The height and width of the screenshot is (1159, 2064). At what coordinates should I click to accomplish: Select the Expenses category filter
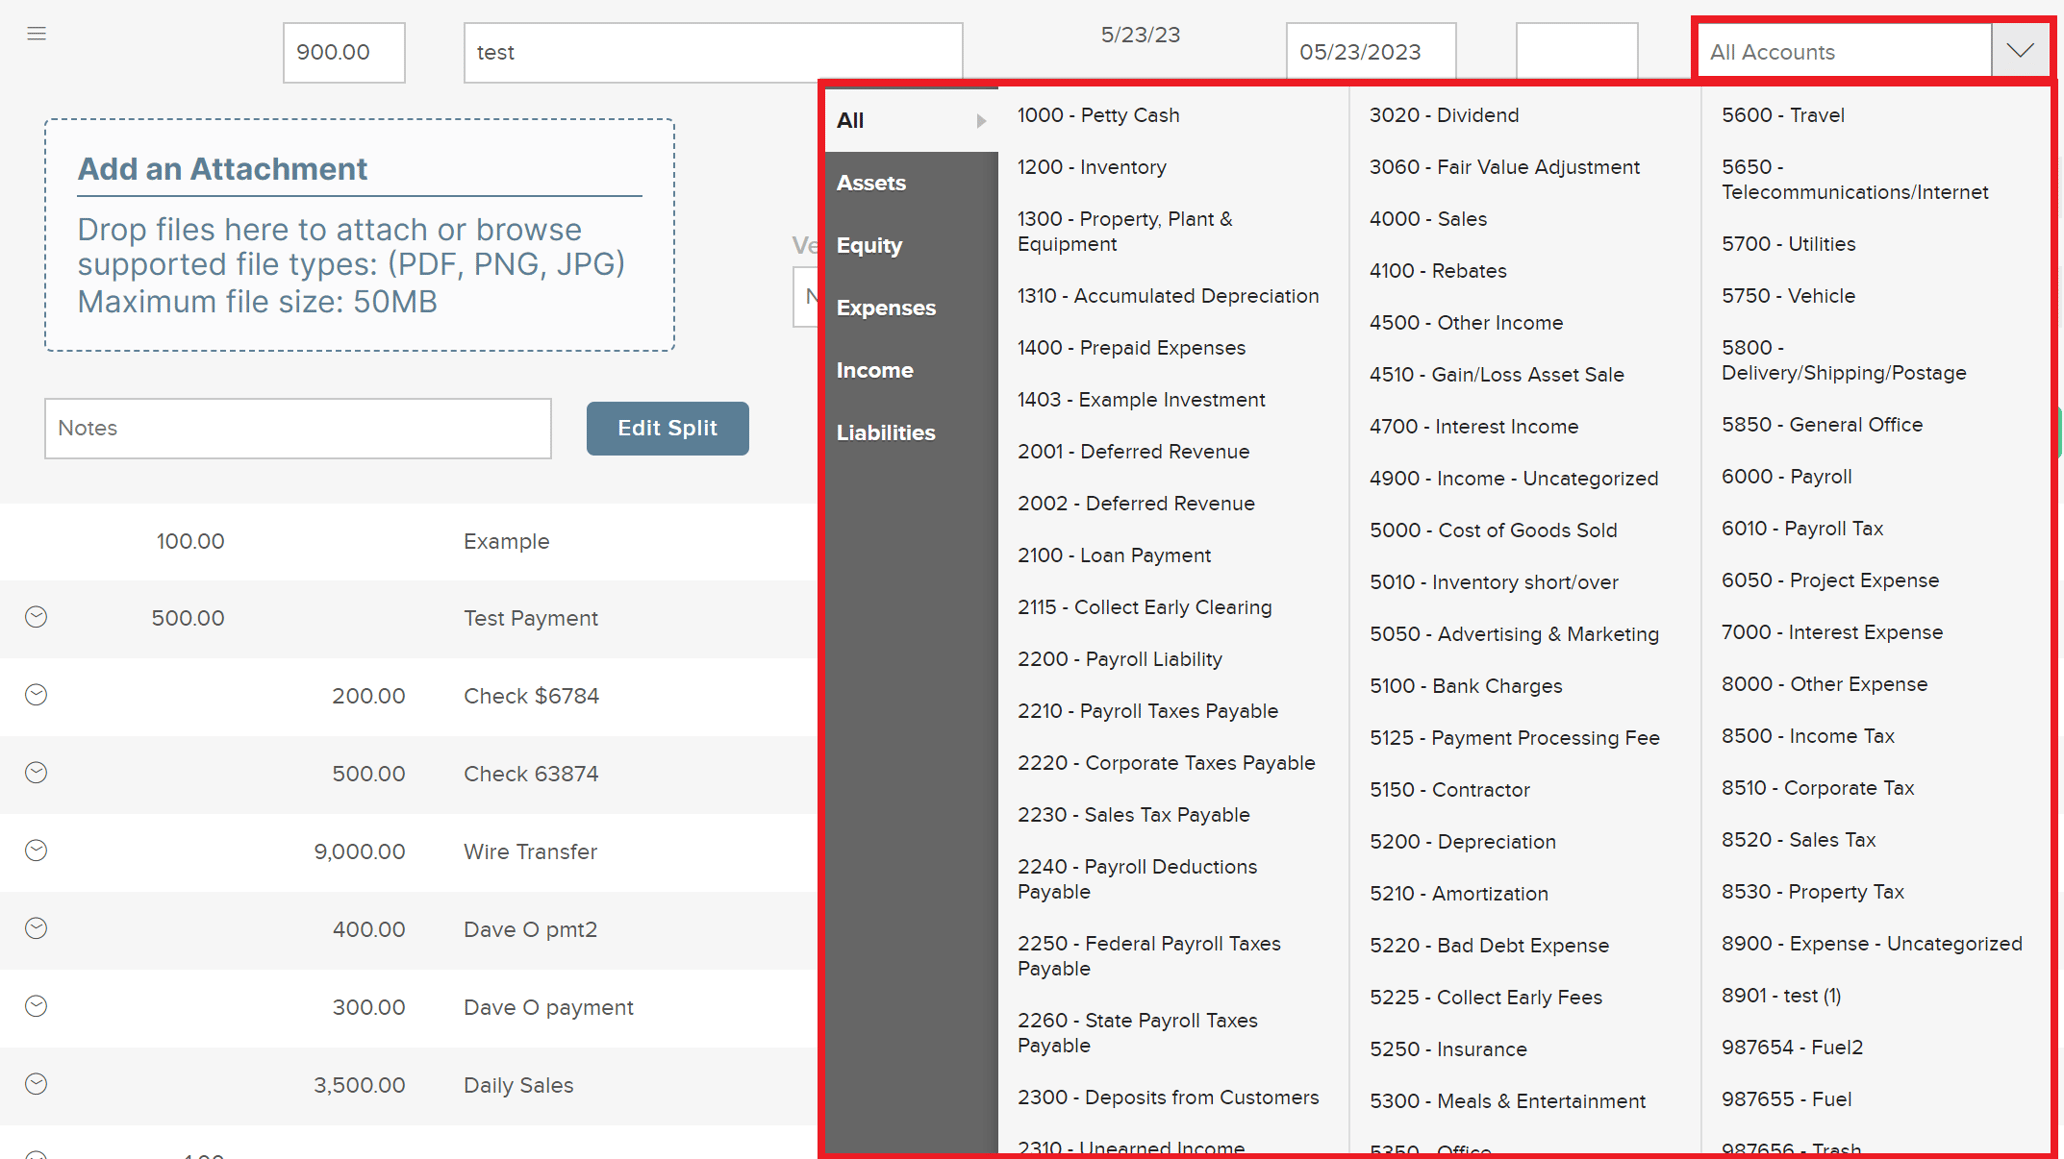click(886, 307)
